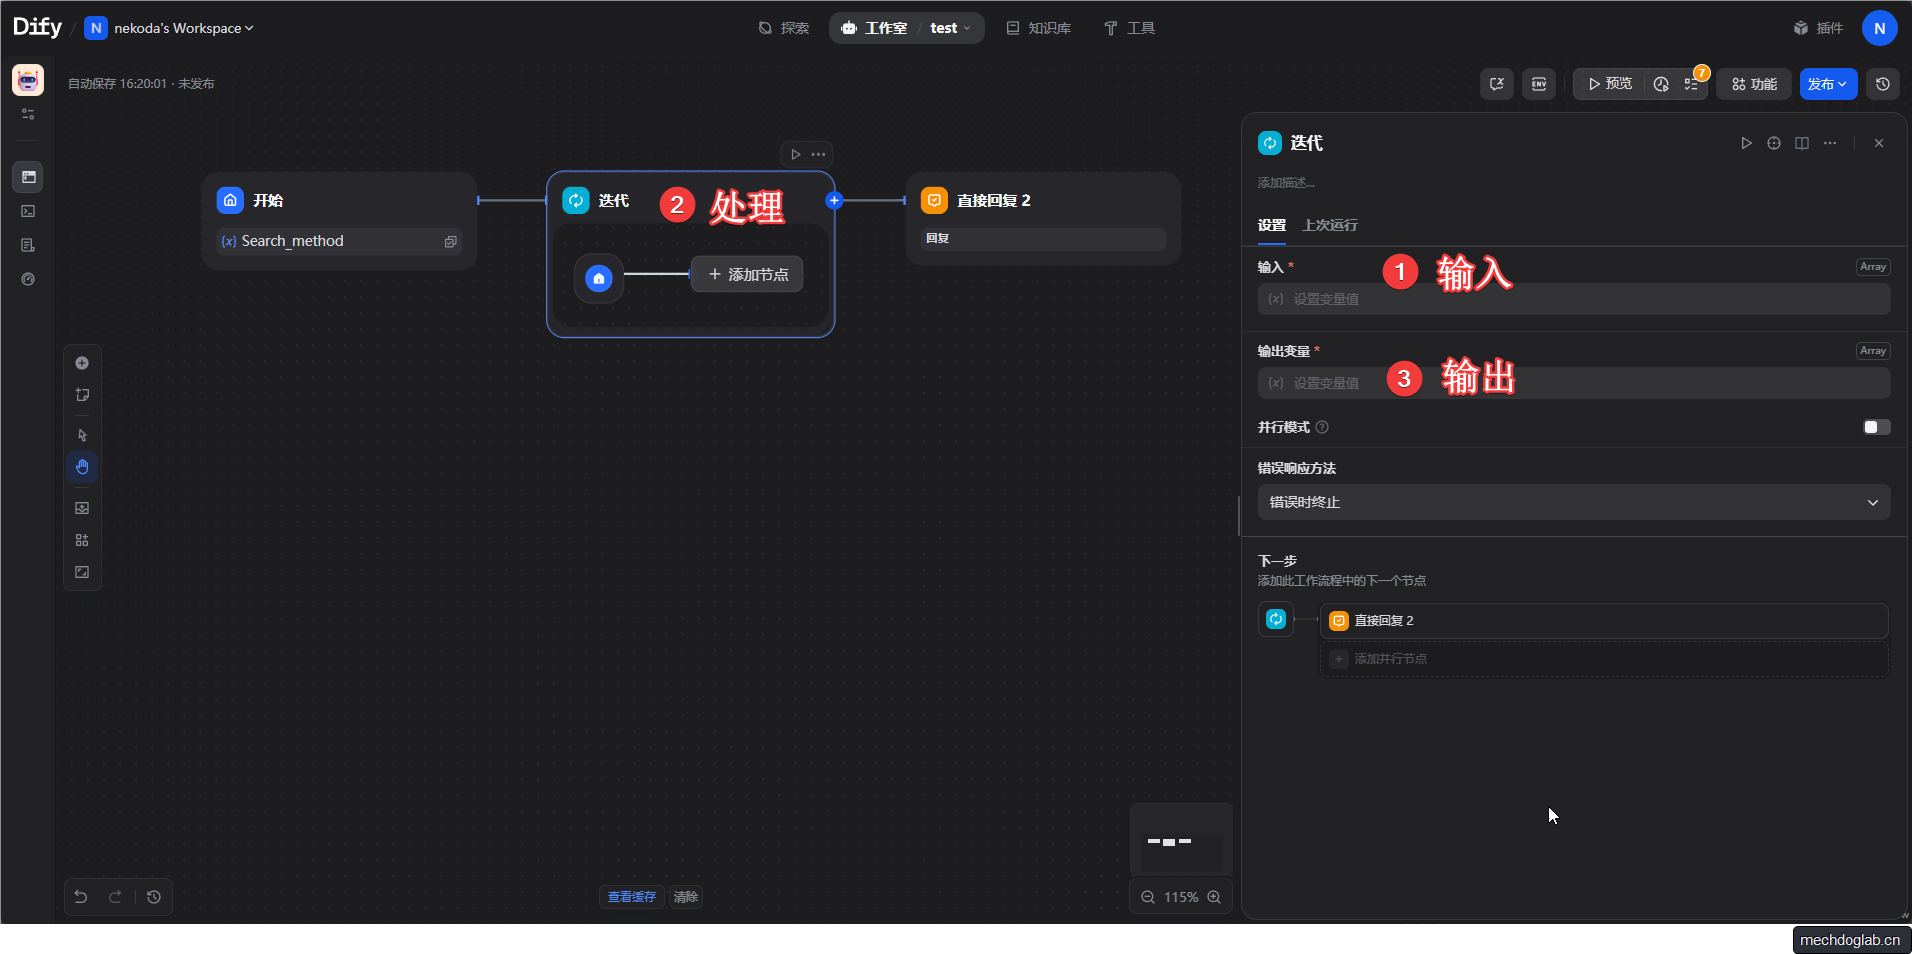Click the 查看缓存 link
Image resolution: width=1912 pixels, height=954 pixels.
tap(631, 897)
